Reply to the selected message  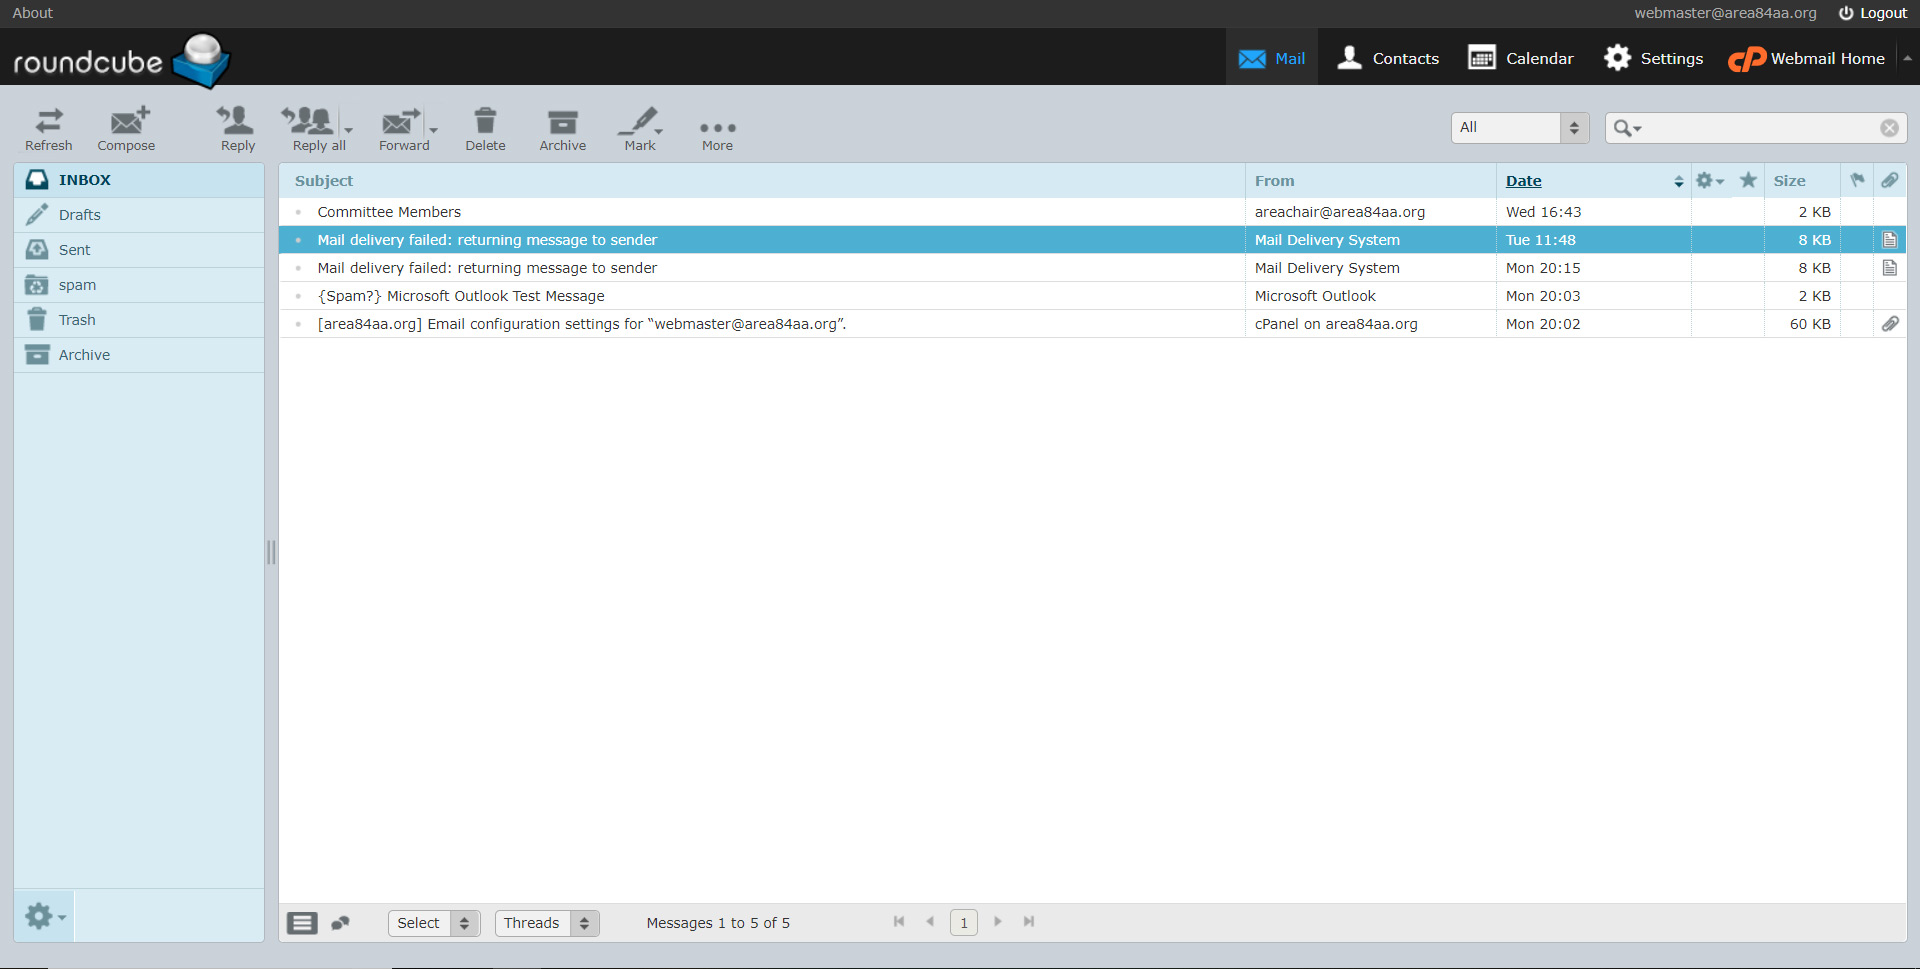[237, 129]
